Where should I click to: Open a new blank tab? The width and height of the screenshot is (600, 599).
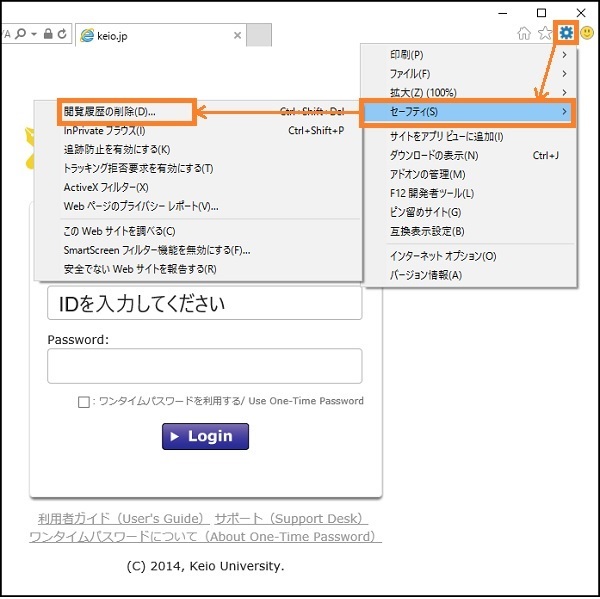tap(259, 36)
